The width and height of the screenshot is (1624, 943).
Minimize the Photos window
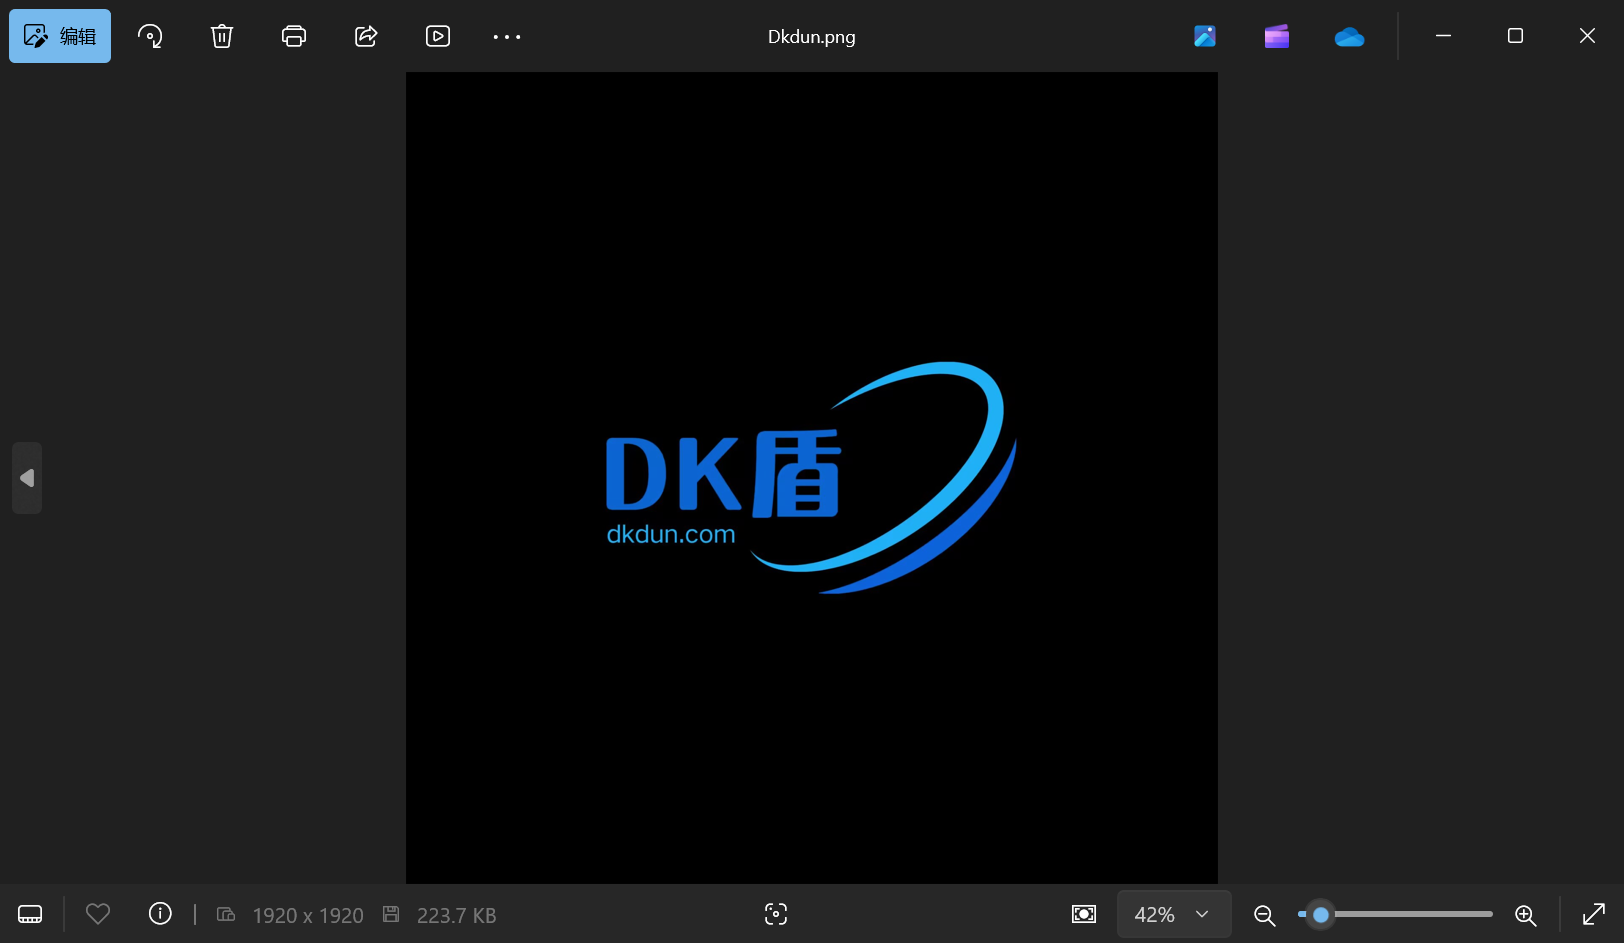point(1443,36)
